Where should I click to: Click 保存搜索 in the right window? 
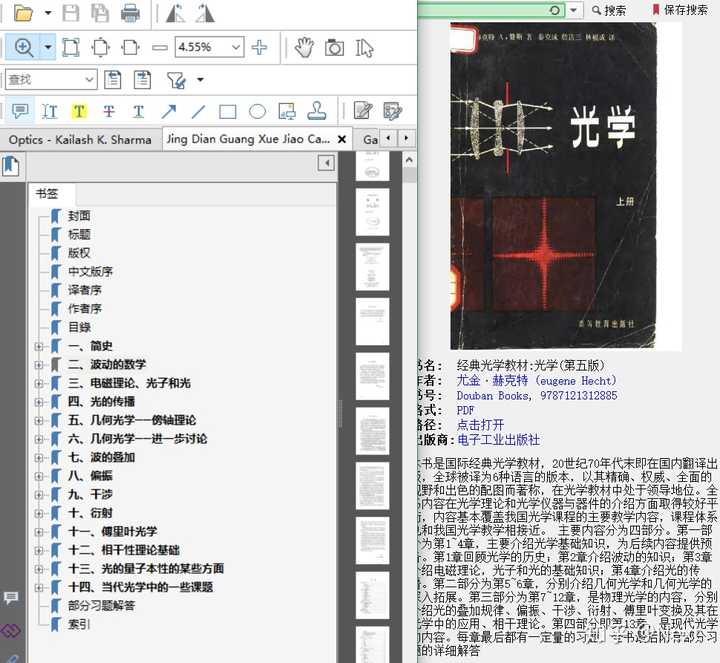(x=680, y=10)
